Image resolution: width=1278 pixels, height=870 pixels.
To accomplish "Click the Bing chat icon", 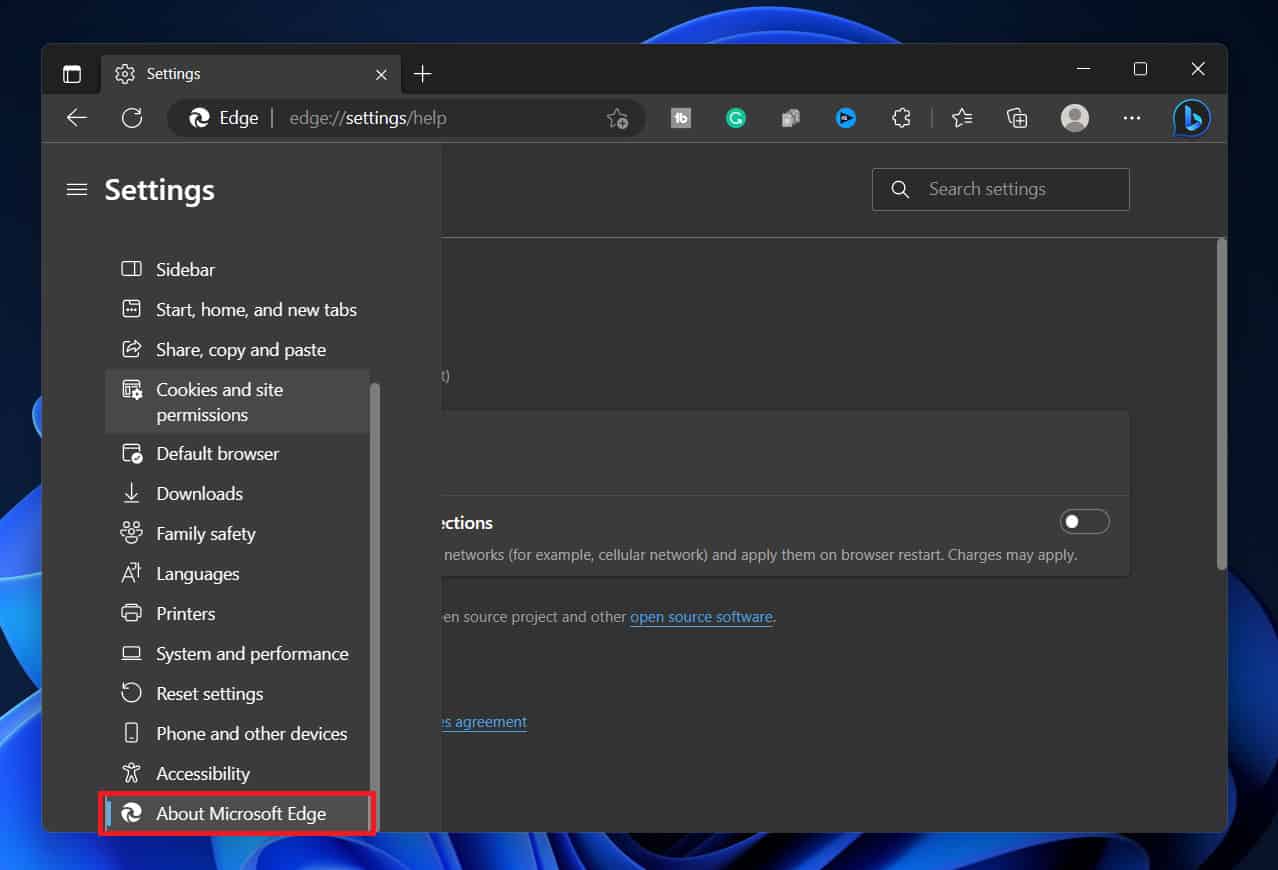I will (1191, 118).
